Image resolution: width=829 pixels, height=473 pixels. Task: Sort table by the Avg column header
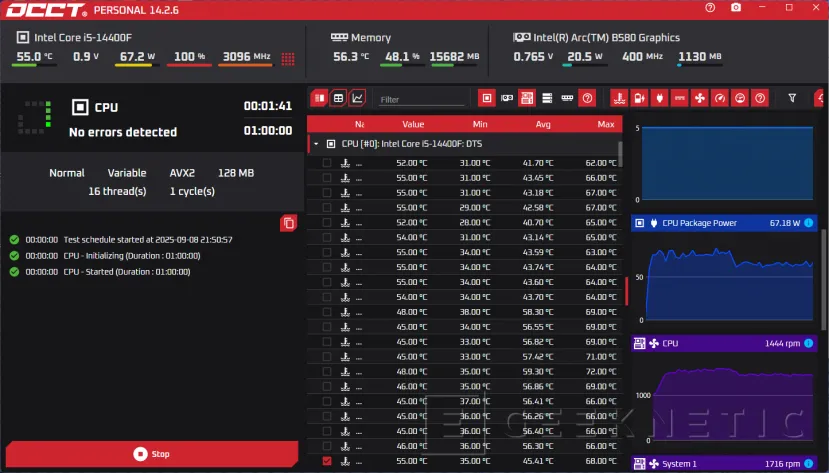(543, 125)
